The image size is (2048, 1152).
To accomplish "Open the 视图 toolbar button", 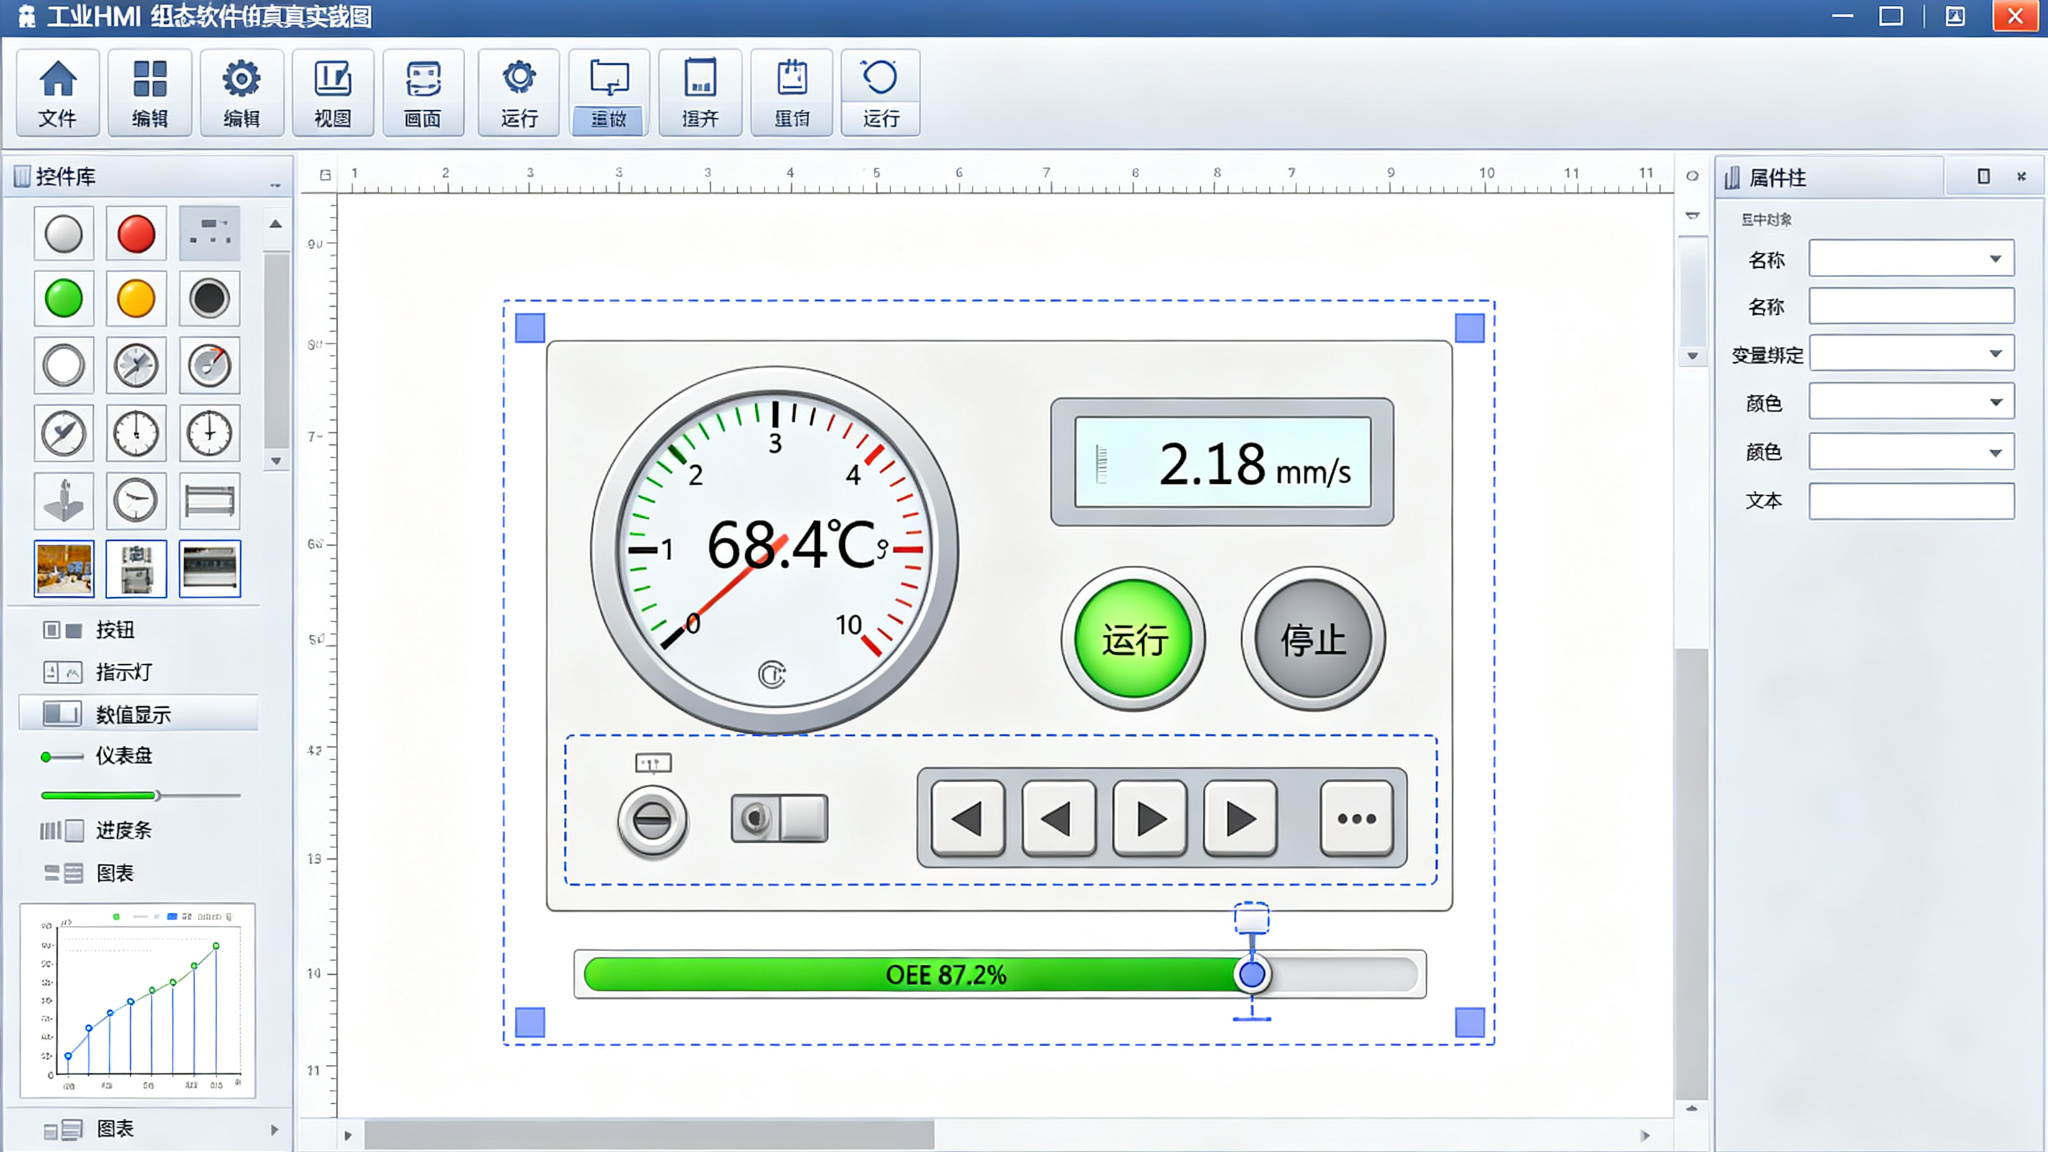I will pos(333,92).
